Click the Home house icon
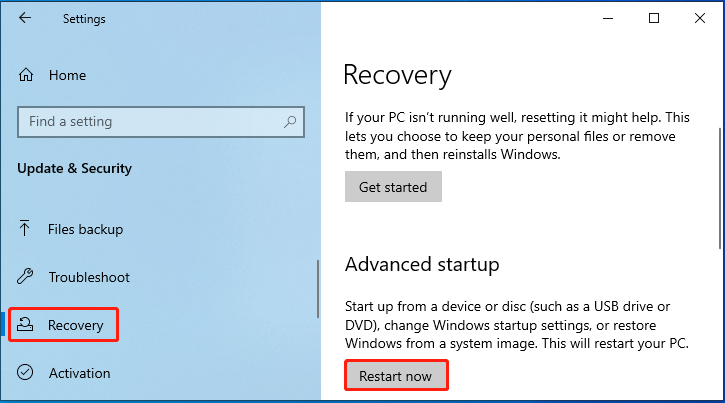 [x=26, y=75]
